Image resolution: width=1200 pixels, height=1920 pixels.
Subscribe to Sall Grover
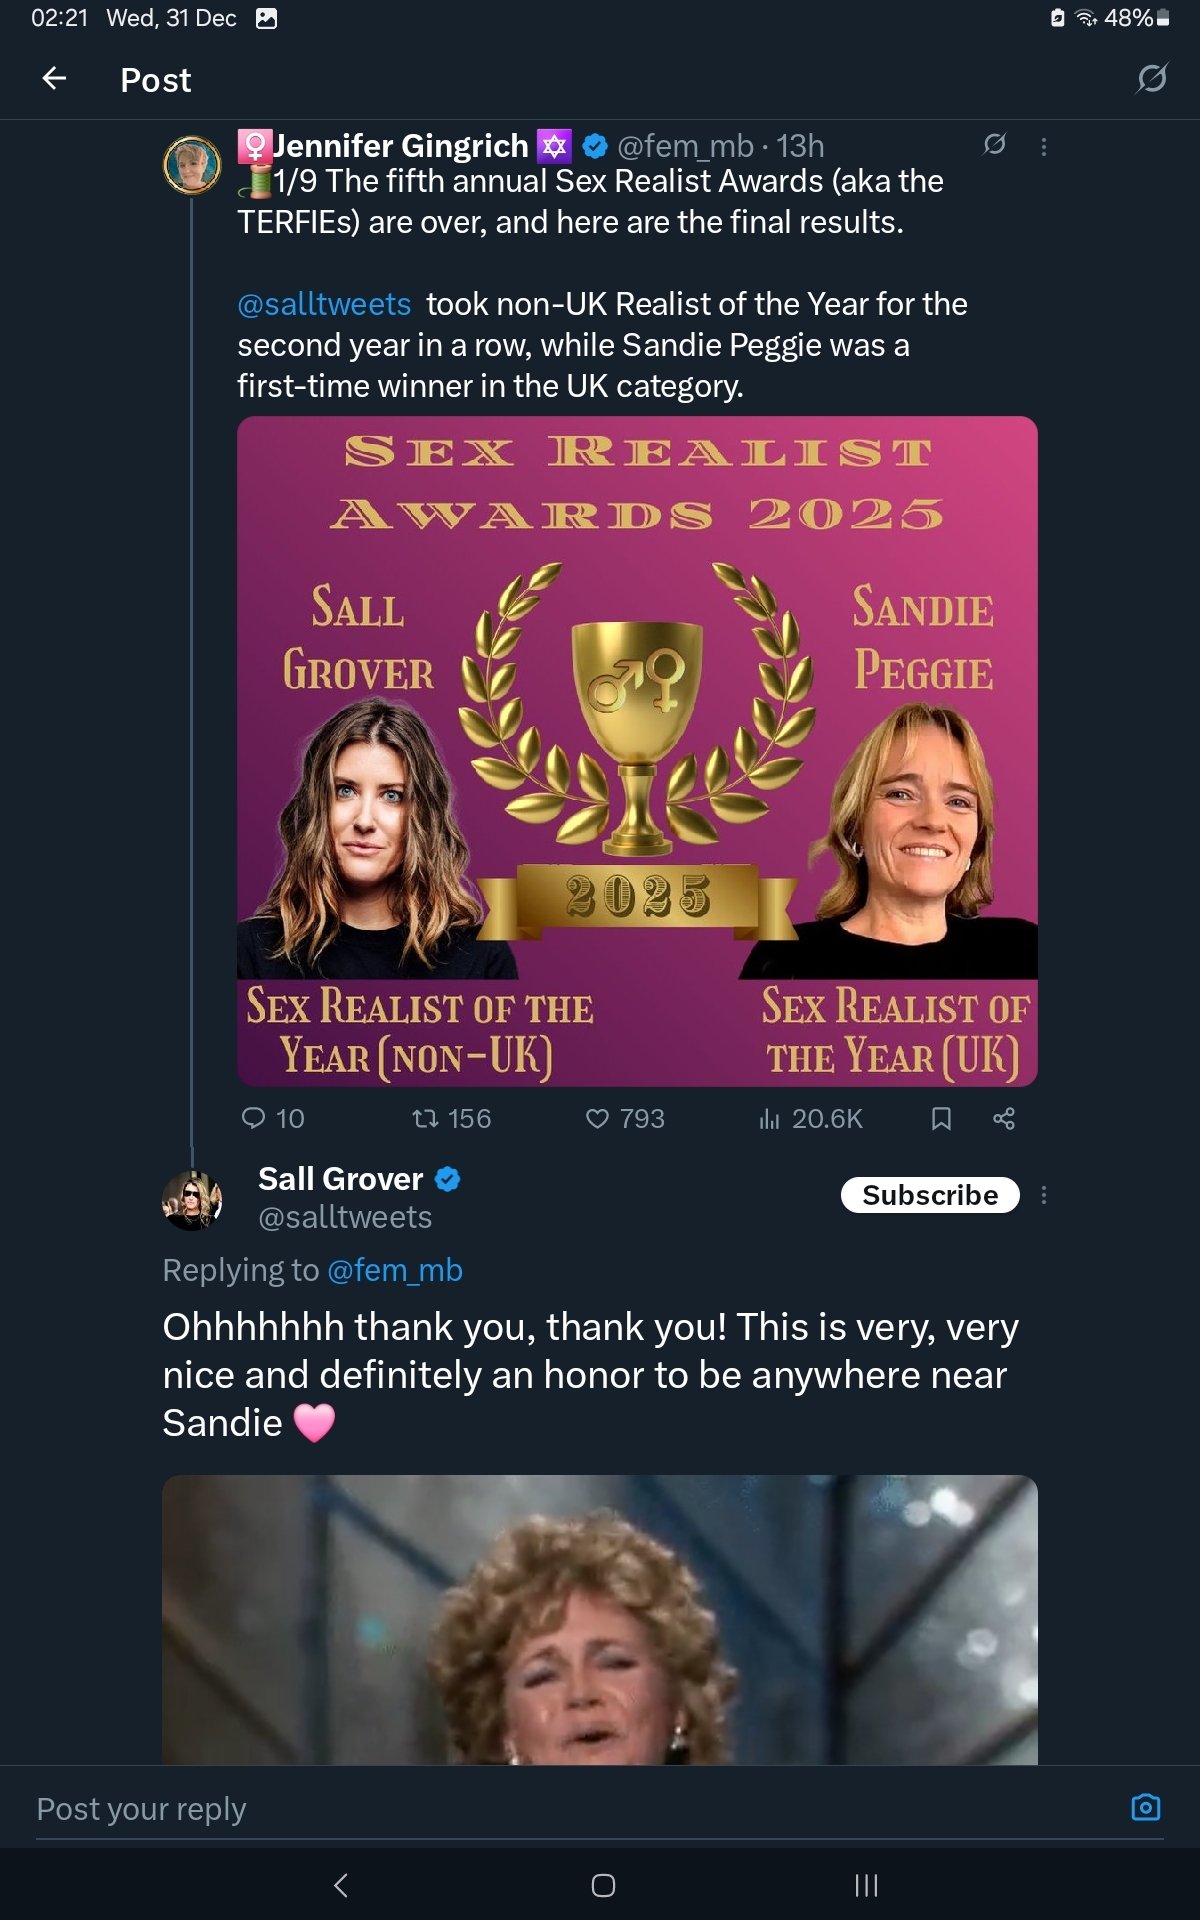929,1195
